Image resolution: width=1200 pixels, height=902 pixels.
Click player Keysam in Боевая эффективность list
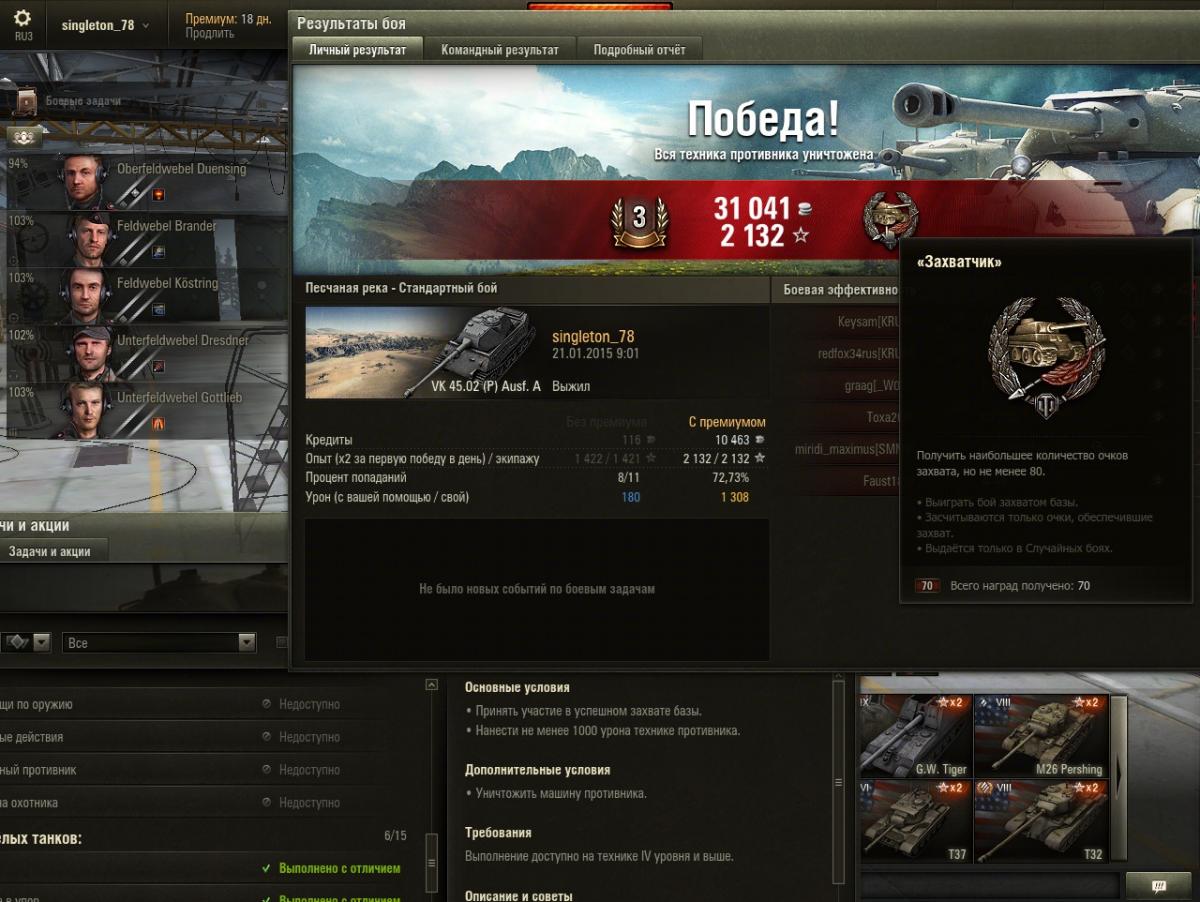pos(870,322)
